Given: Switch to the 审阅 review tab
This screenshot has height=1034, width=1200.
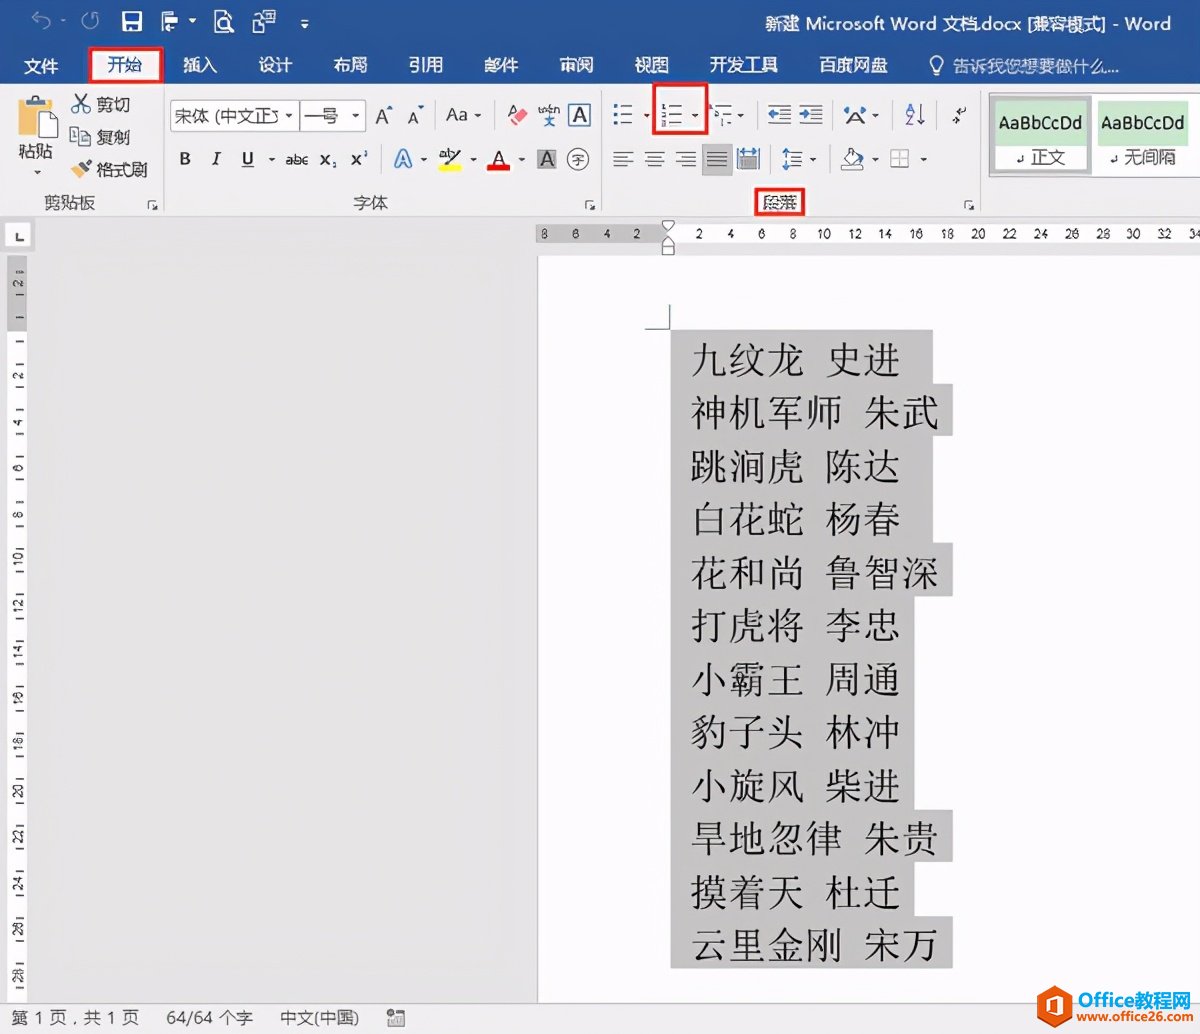Looking at the screenshot, I should coord(576,65).
